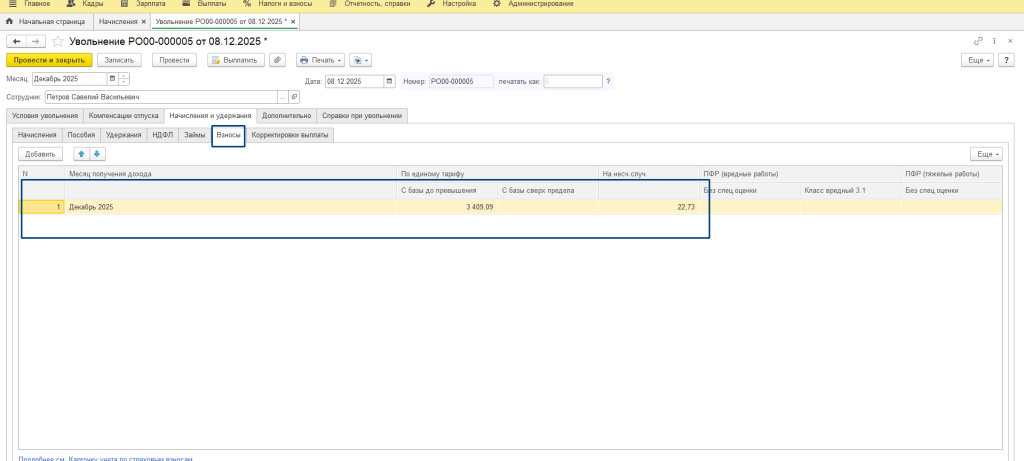Add document to favorites with star icon
This screenshot has width=1024, height=461.
point(58,41)
